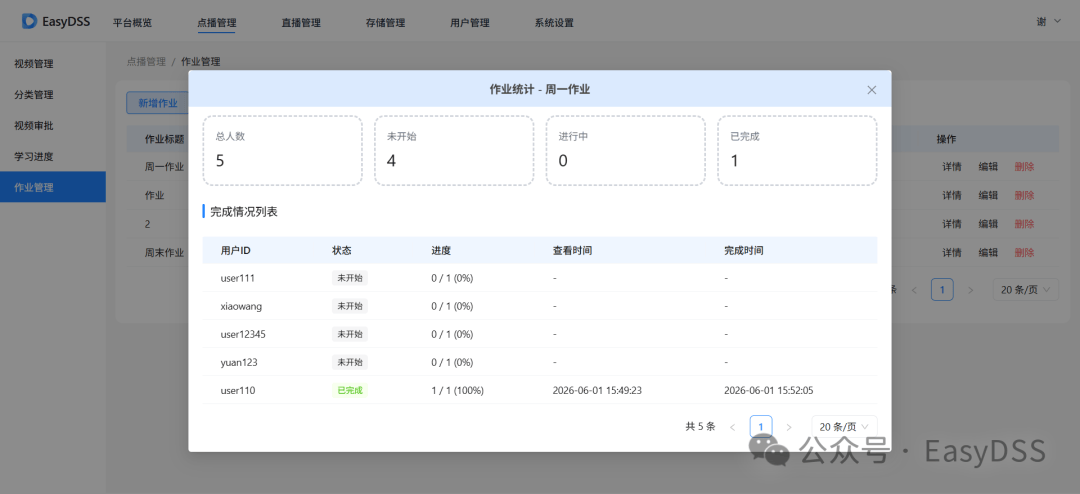The image size is (1080, 494).
Task: Go to next page in dialog pagination
Action: (789, 427)
